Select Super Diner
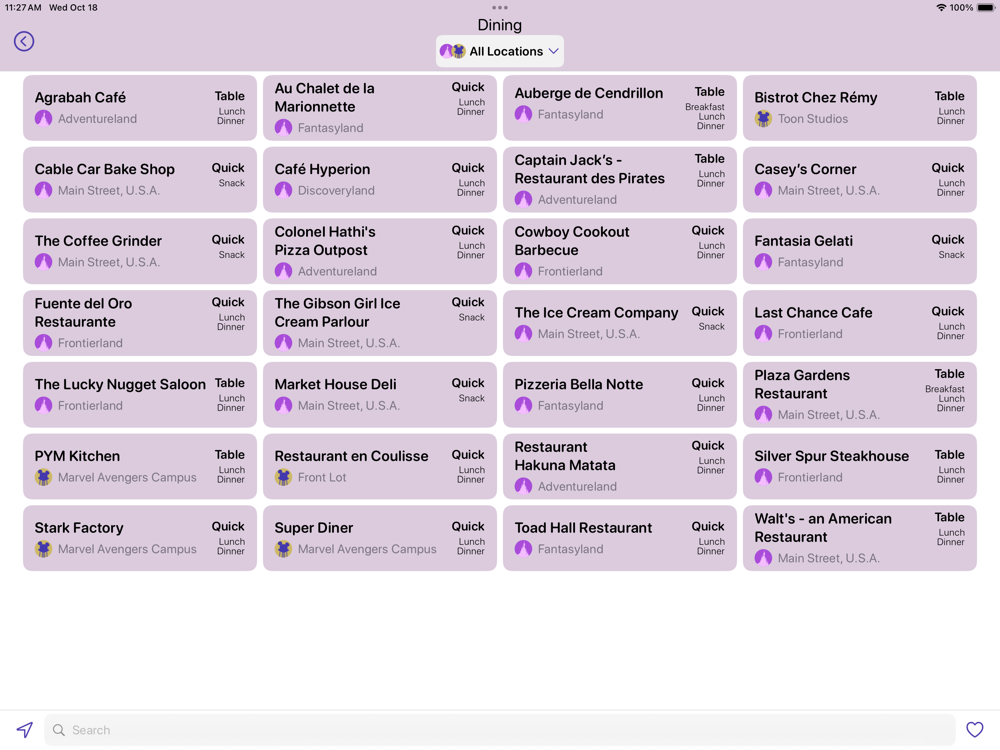Viewport: 1000px width, 750px height. [x=379, y=538]
